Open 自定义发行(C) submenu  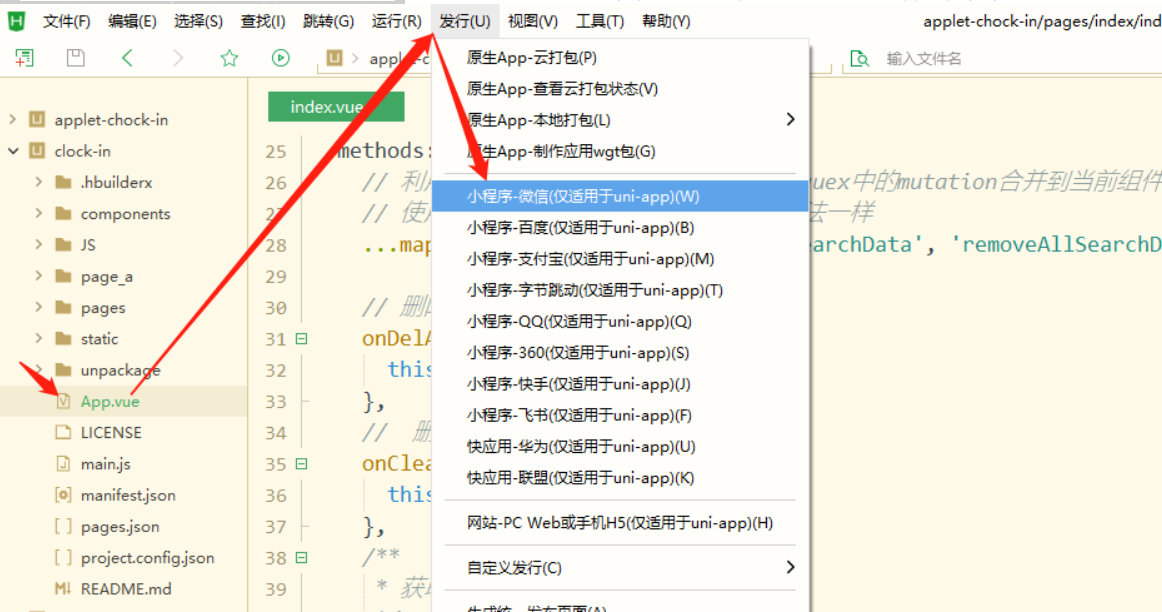click(620, 568)
